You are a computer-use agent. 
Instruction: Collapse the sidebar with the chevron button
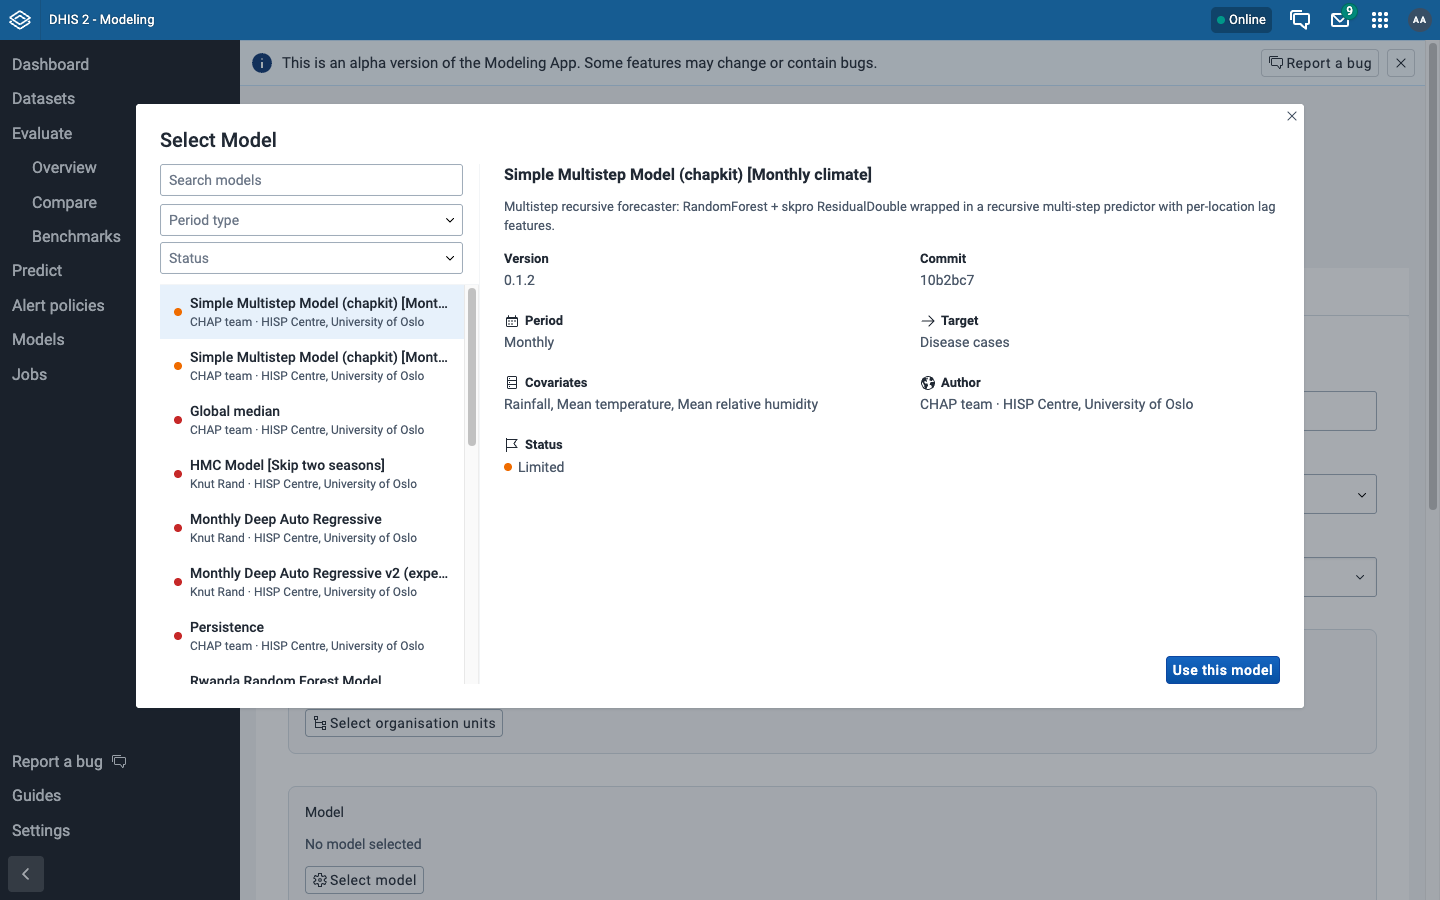point(26,874)
